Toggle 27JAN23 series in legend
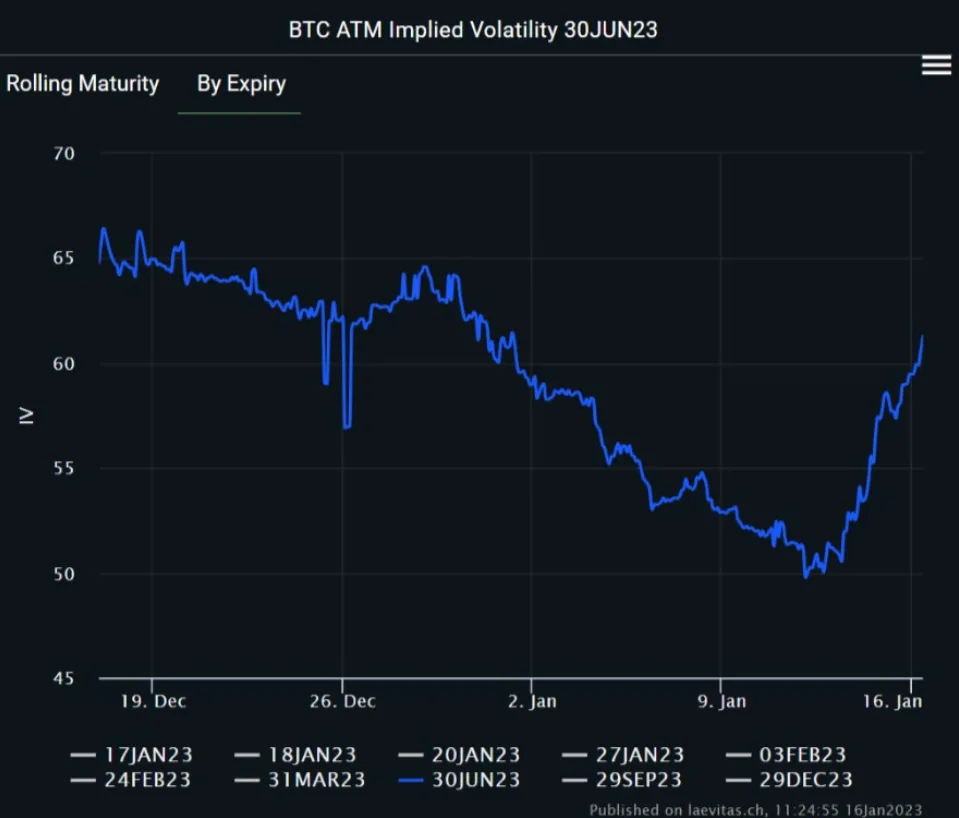The width and height of the screenshot is (959, 818). click(x=623, y=754)
